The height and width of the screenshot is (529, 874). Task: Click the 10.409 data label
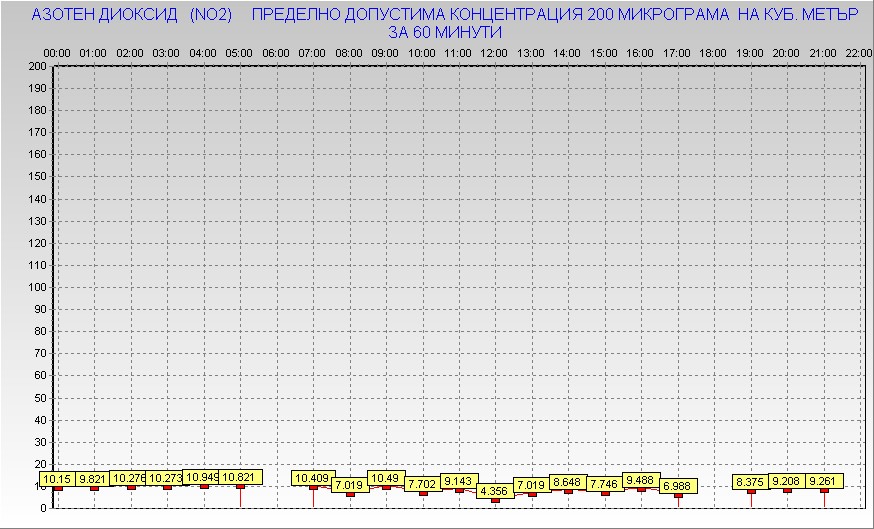click(x=312, y=478)
